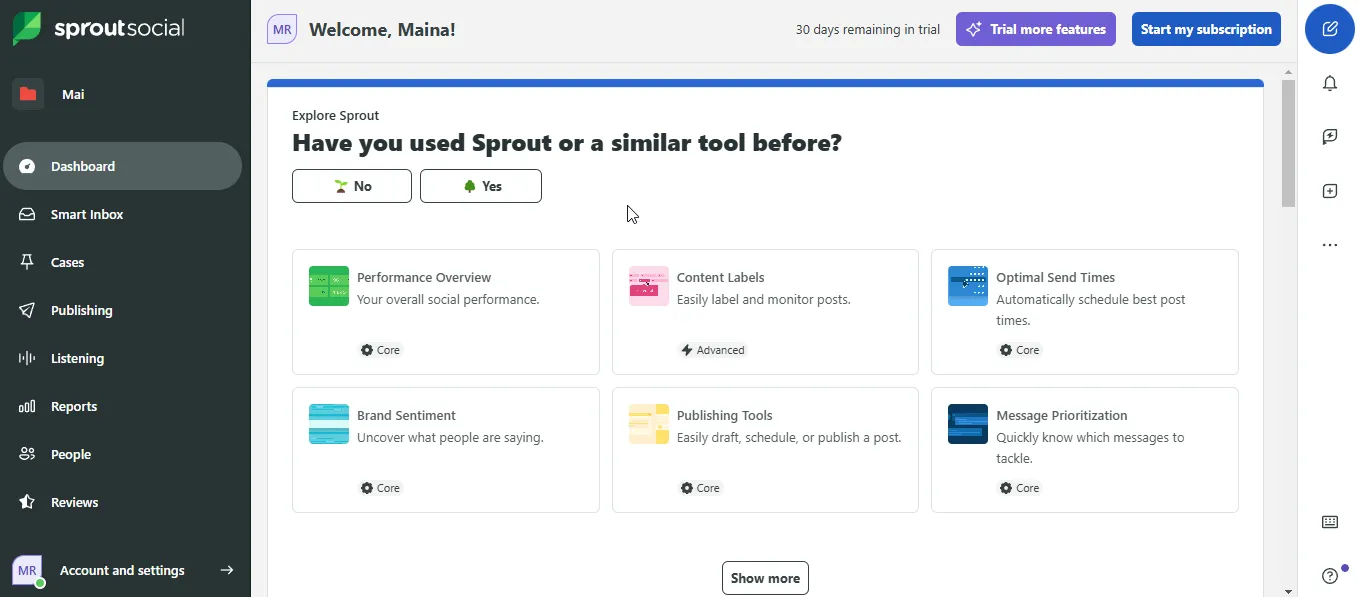This screenshot has height=597, width=1359.
Task: Go to Cases label in sidebar
Action: (68, 262)
